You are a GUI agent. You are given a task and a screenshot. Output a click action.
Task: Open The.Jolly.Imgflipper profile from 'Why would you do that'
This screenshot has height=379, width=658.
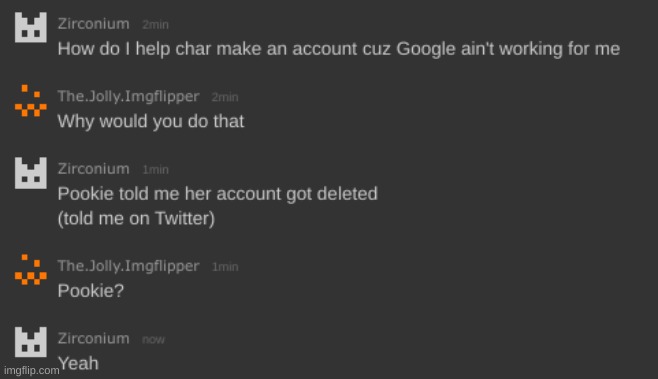(128, 97)
